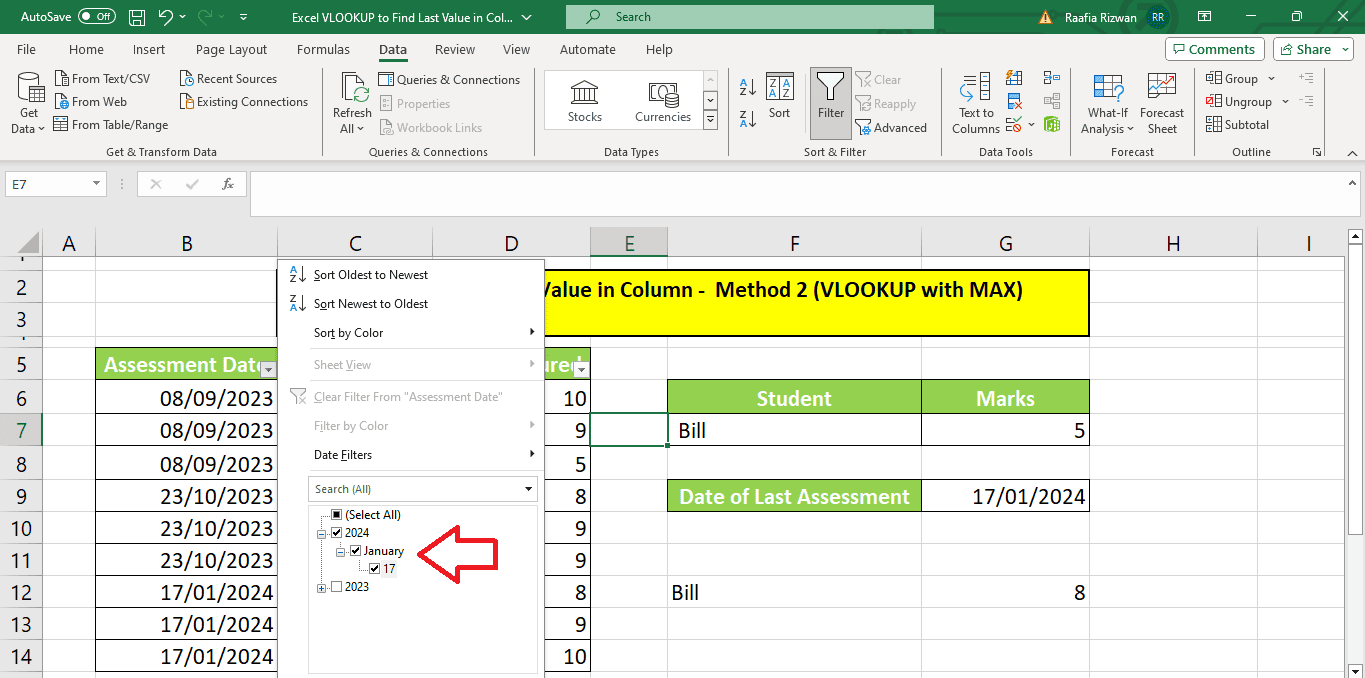
Task: Open the Name Box dropdown
Action: click(x=96, y=184)
